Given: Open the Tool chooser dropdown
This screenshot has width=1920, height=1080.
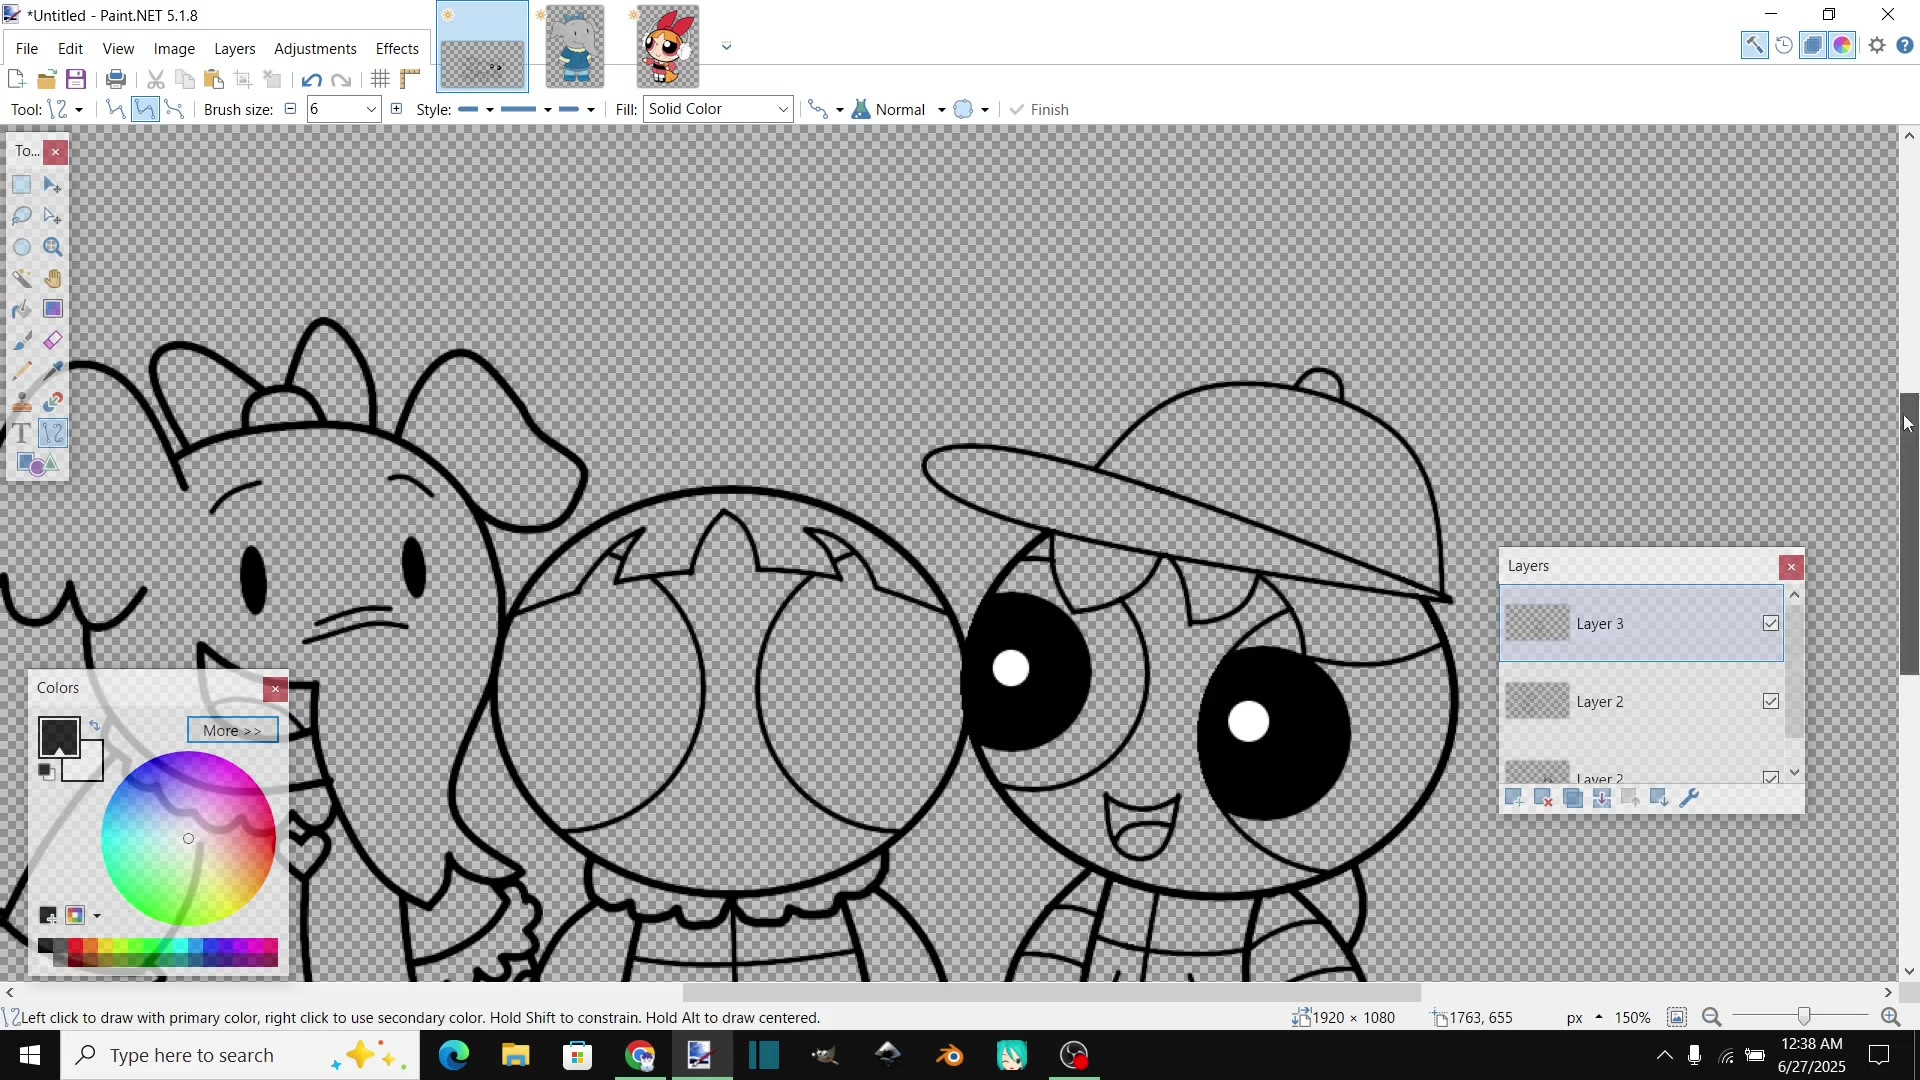Looking at the screenshot, I should (65, 109).
